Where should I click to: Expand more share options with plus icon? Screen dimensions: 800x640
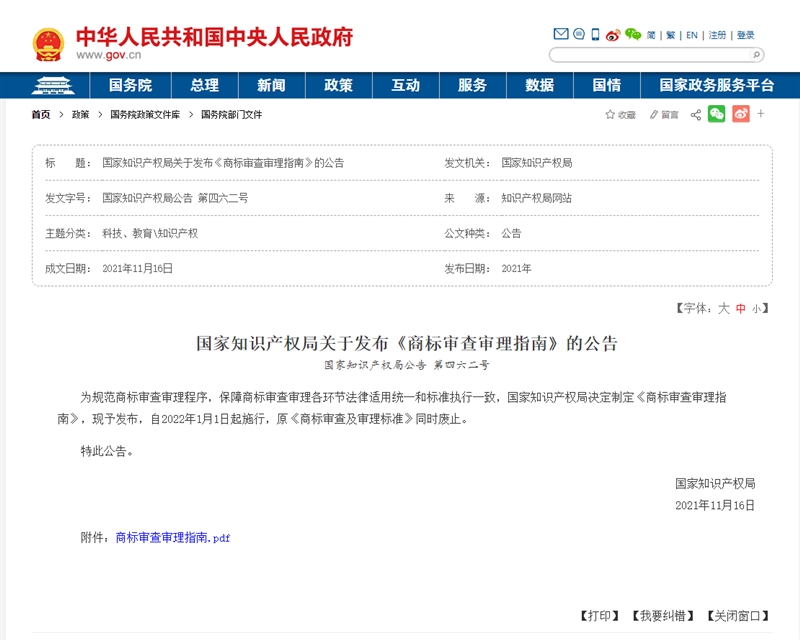tap(761, 114)
